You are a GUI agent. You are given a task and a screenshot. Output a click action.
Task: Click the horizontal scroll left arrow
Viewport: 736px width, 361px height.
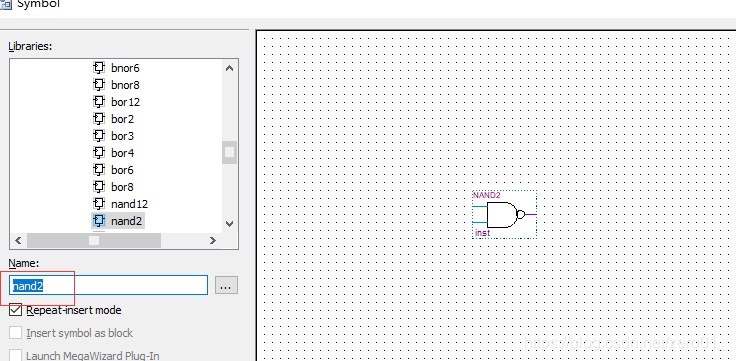pos(18,240)
